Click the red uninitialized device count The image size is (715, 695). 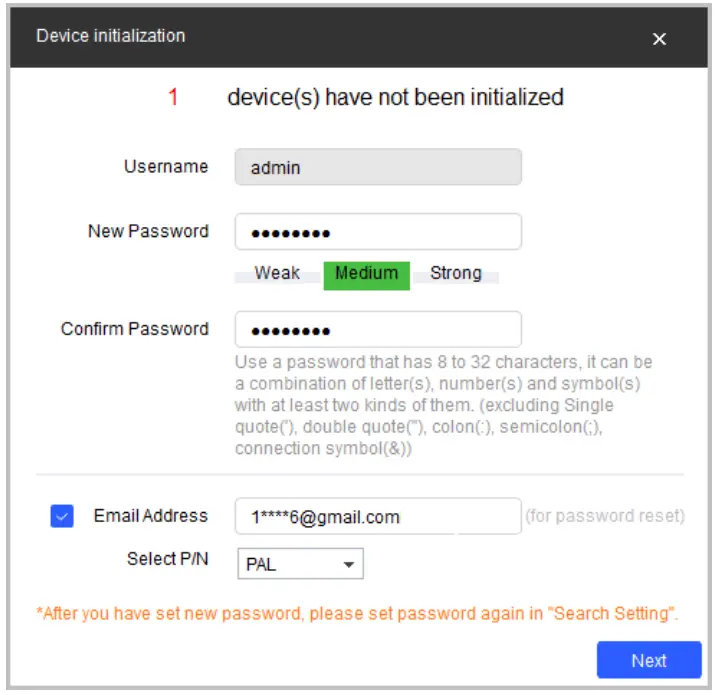coord(173,98)
